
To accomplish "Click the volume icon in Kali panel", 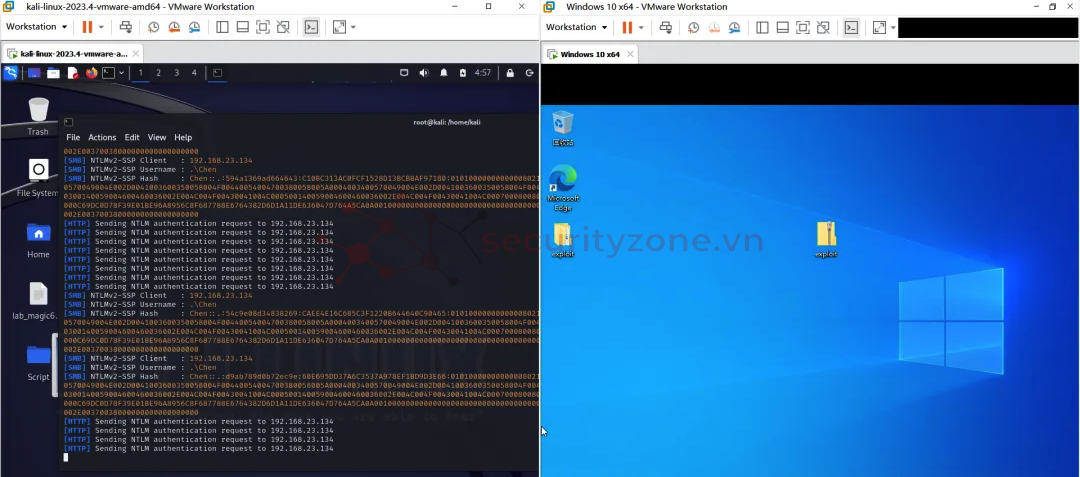I will pyautogui.click(x=424, y=73).
